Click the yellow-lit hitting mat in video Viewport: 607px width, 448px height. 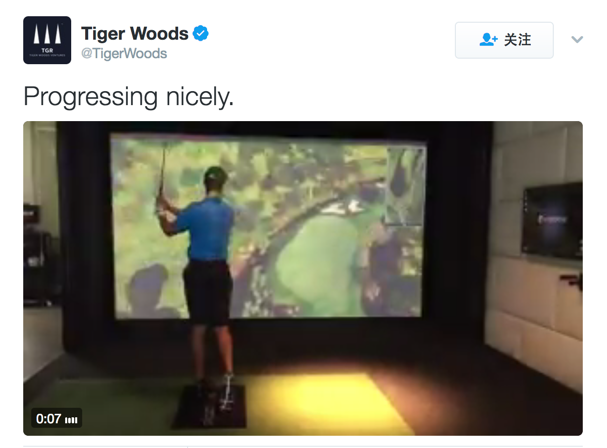coord(325,403)
